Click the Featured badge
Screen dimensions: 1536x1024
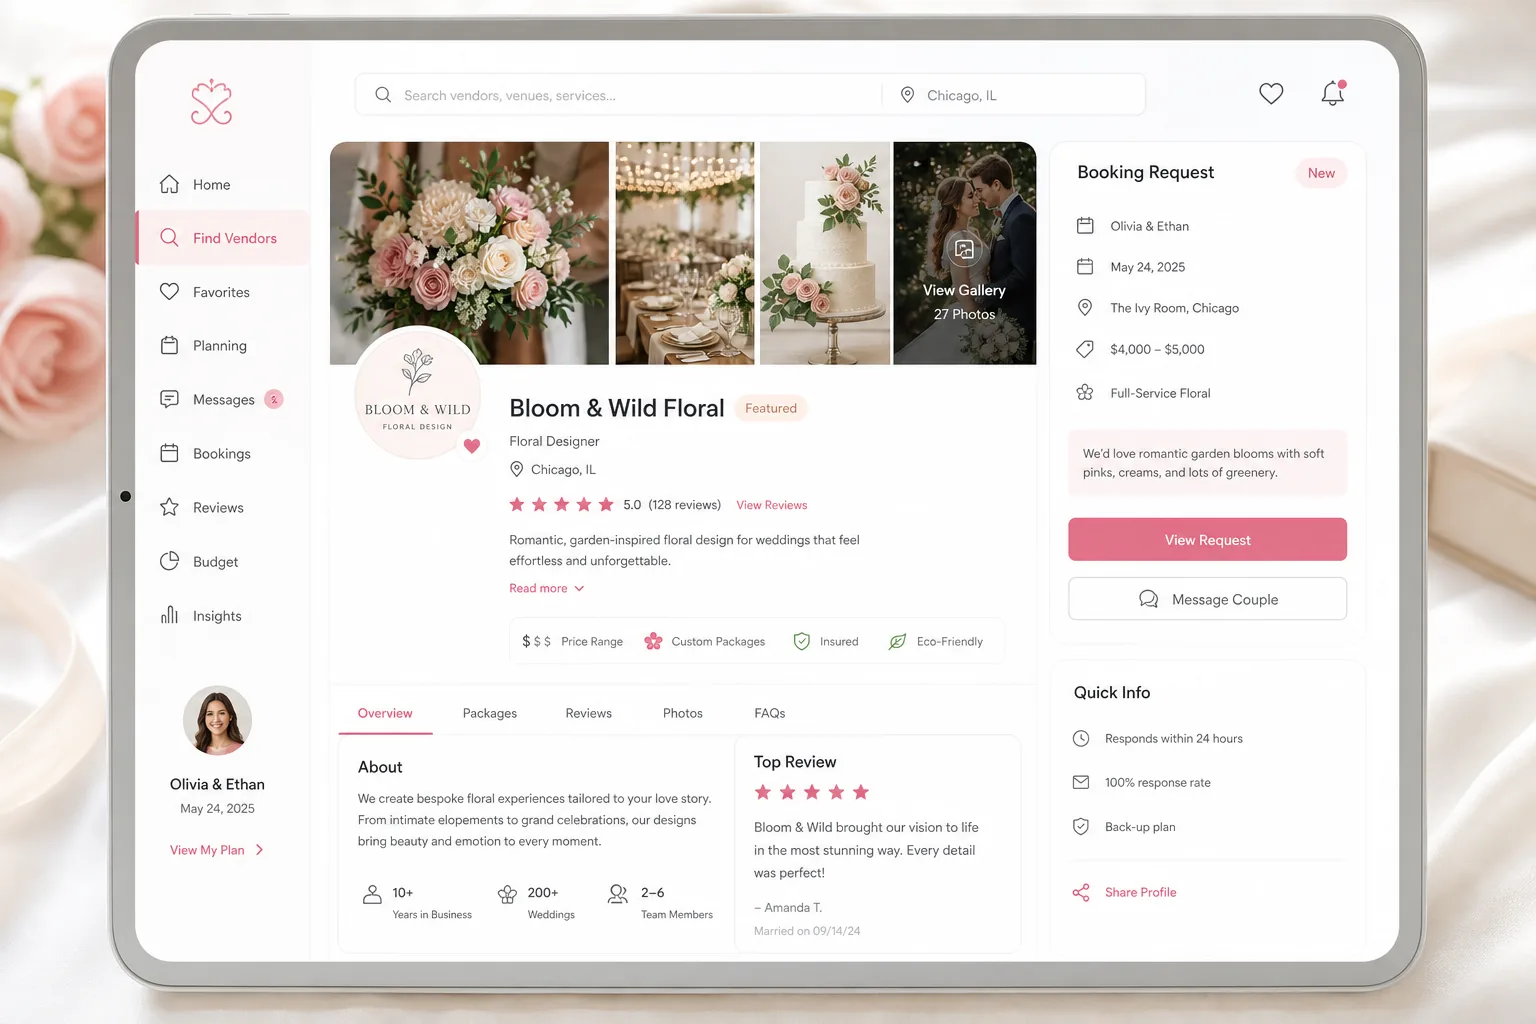[x=771, y=408]
